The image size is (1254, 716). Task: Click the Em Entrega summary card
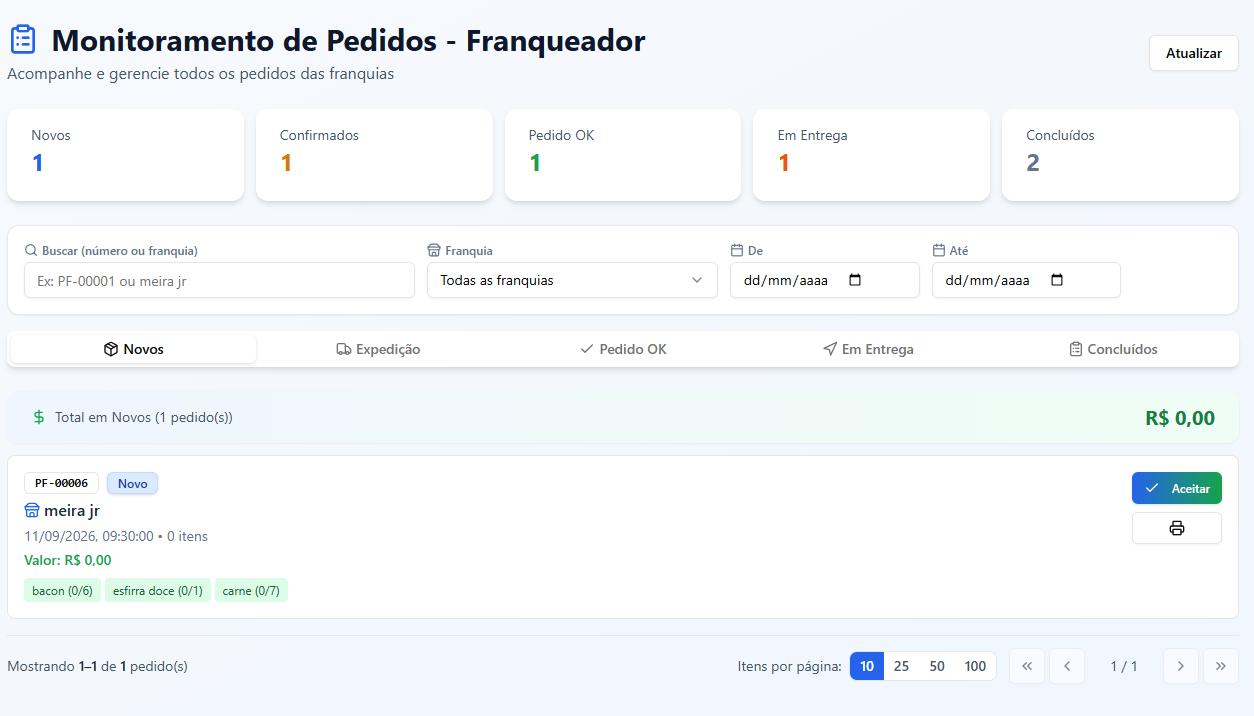871,155
